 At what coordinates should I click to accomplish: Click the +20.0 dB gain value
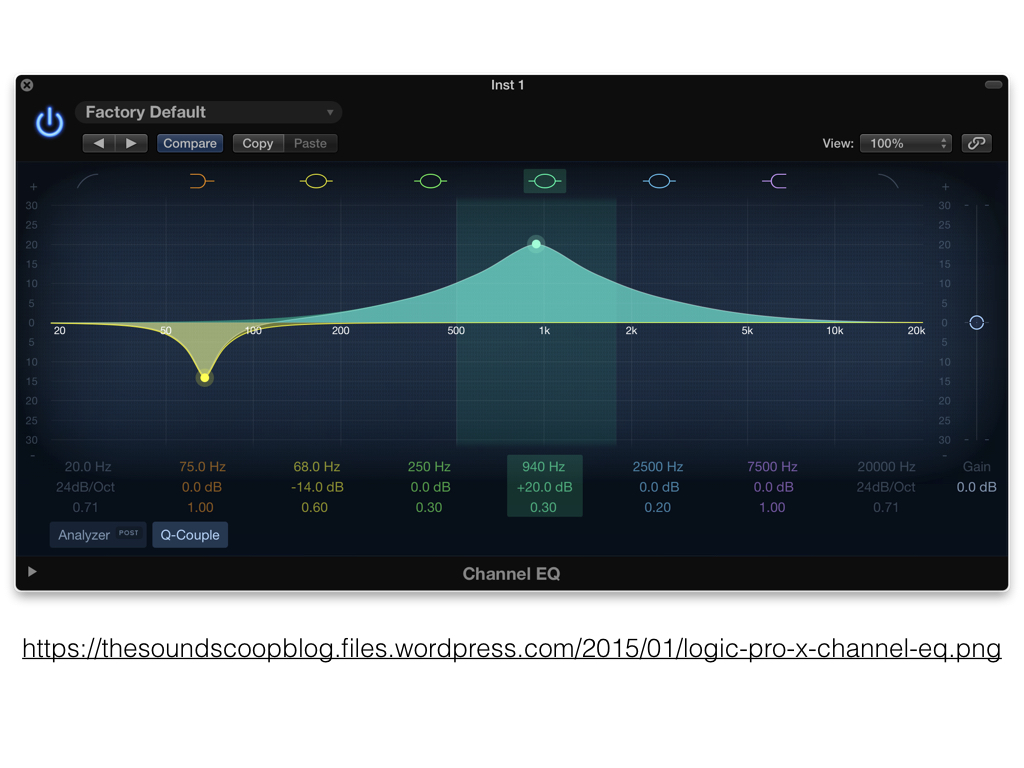(x=545, y=487)
